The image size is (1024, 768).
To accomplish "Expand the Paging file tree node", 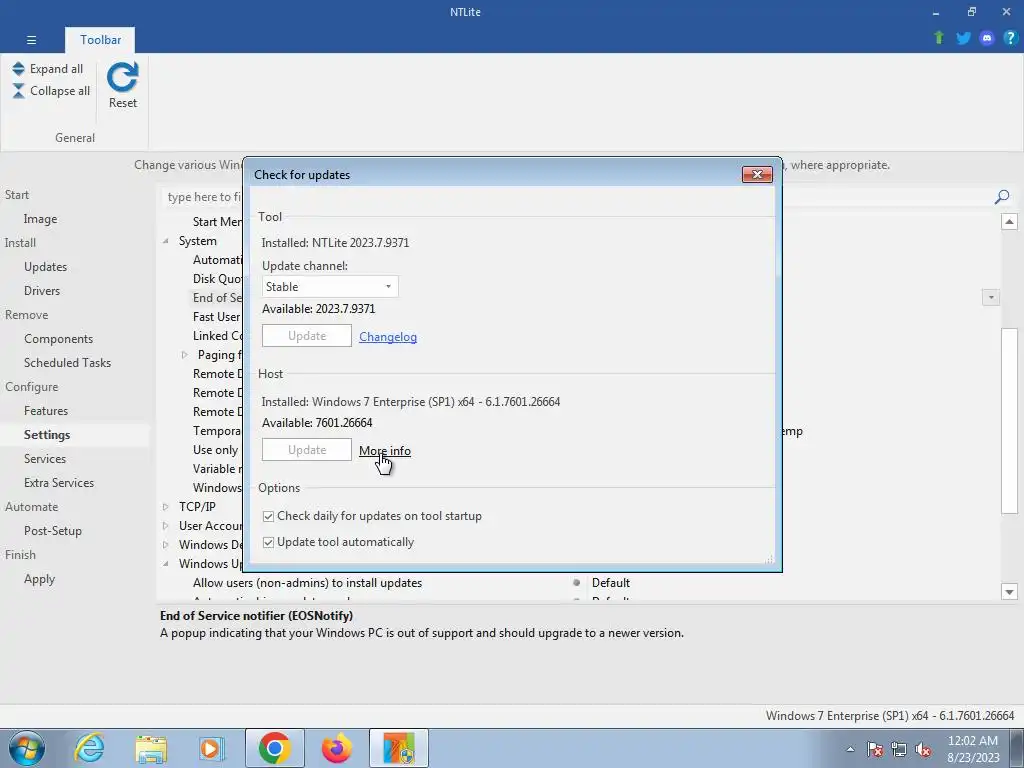I will click(x=184, y=355).
